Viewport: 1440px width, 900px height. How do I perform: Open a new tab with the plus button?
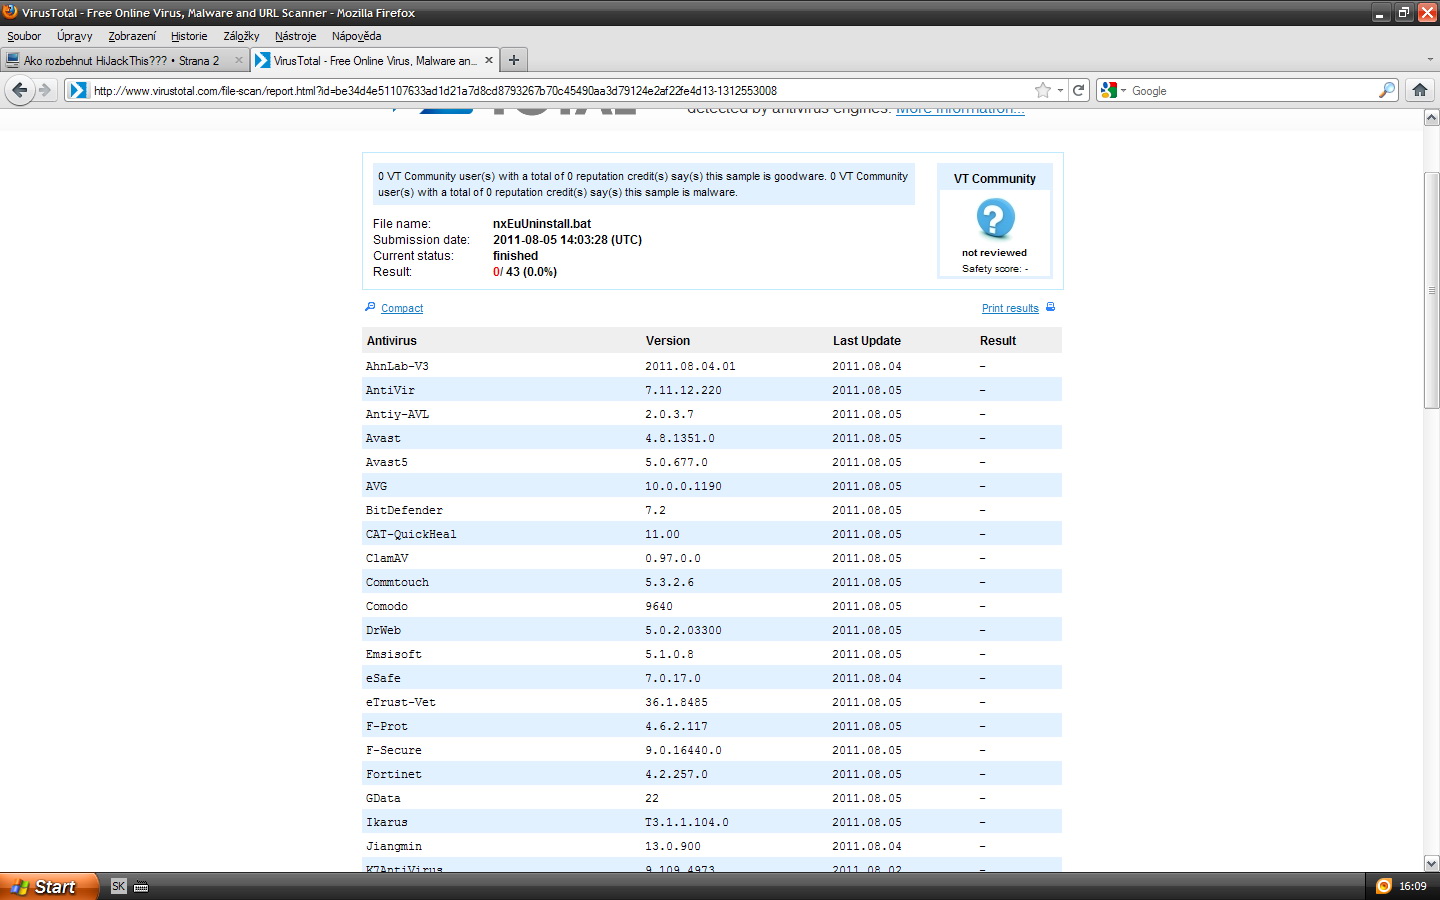point(514,60)
